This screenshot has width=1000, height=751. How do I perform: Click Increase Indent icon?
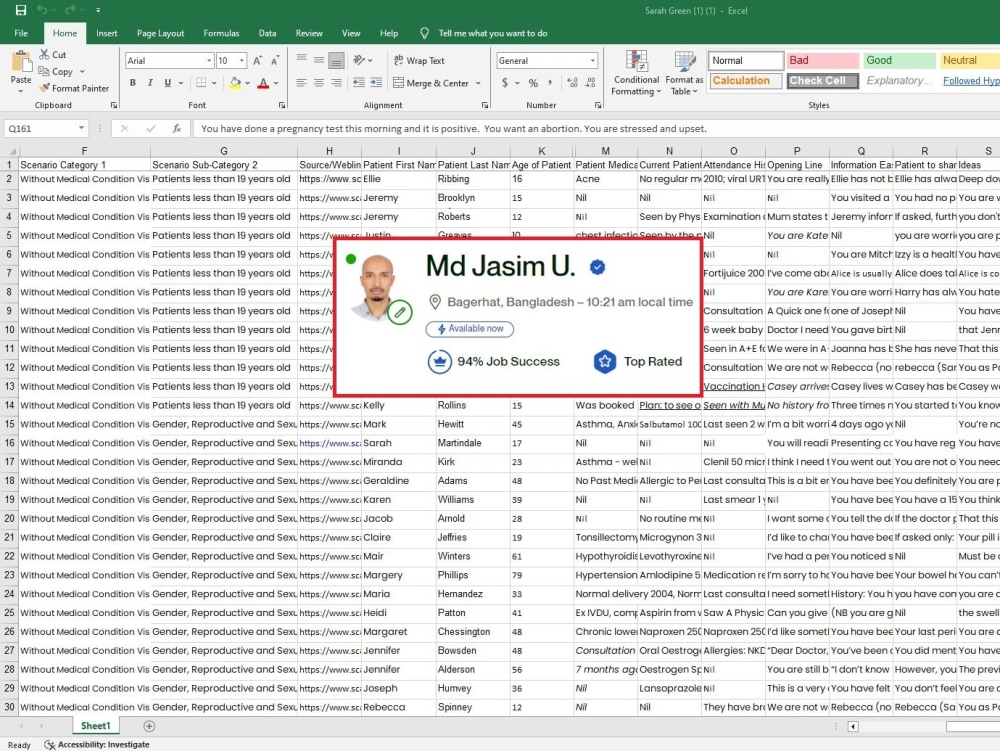376,82
